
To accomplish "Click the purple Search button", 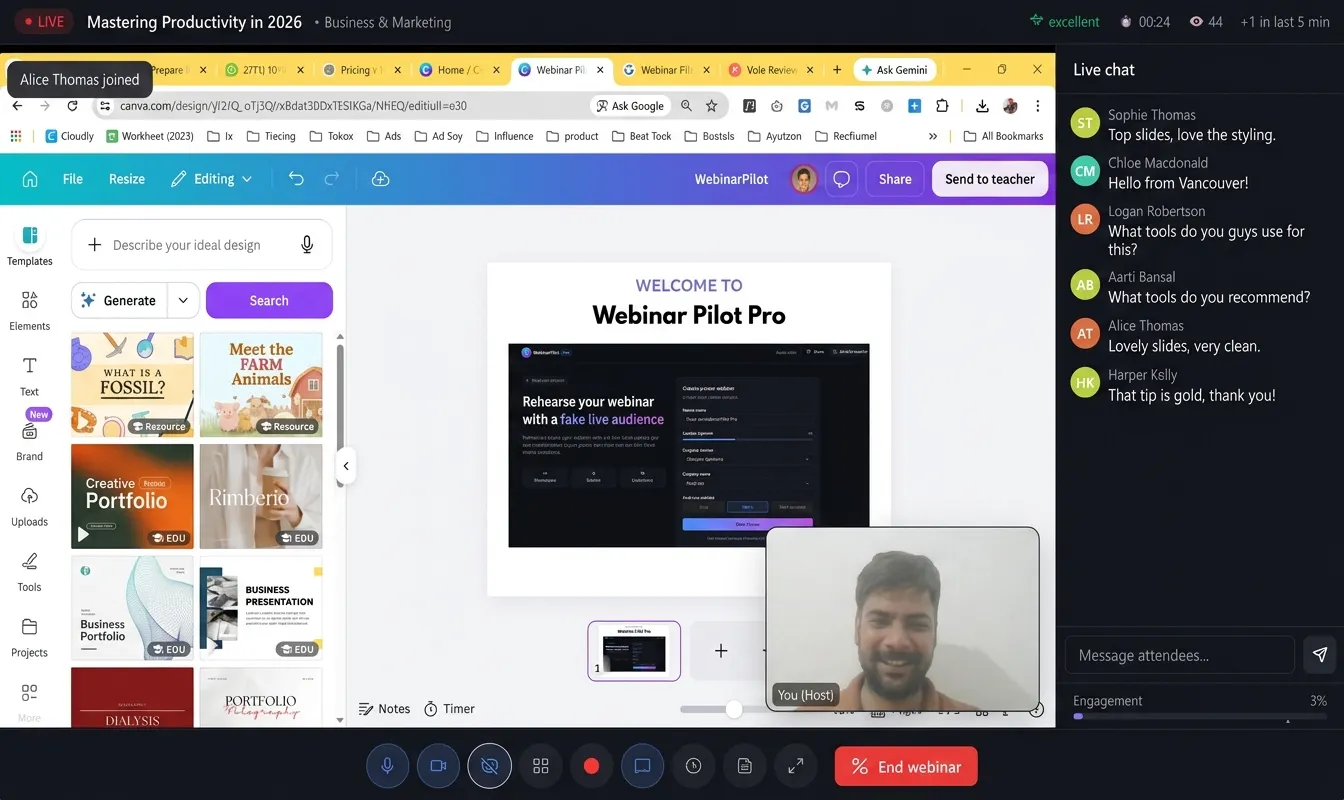I will click(x=269, y=300).
